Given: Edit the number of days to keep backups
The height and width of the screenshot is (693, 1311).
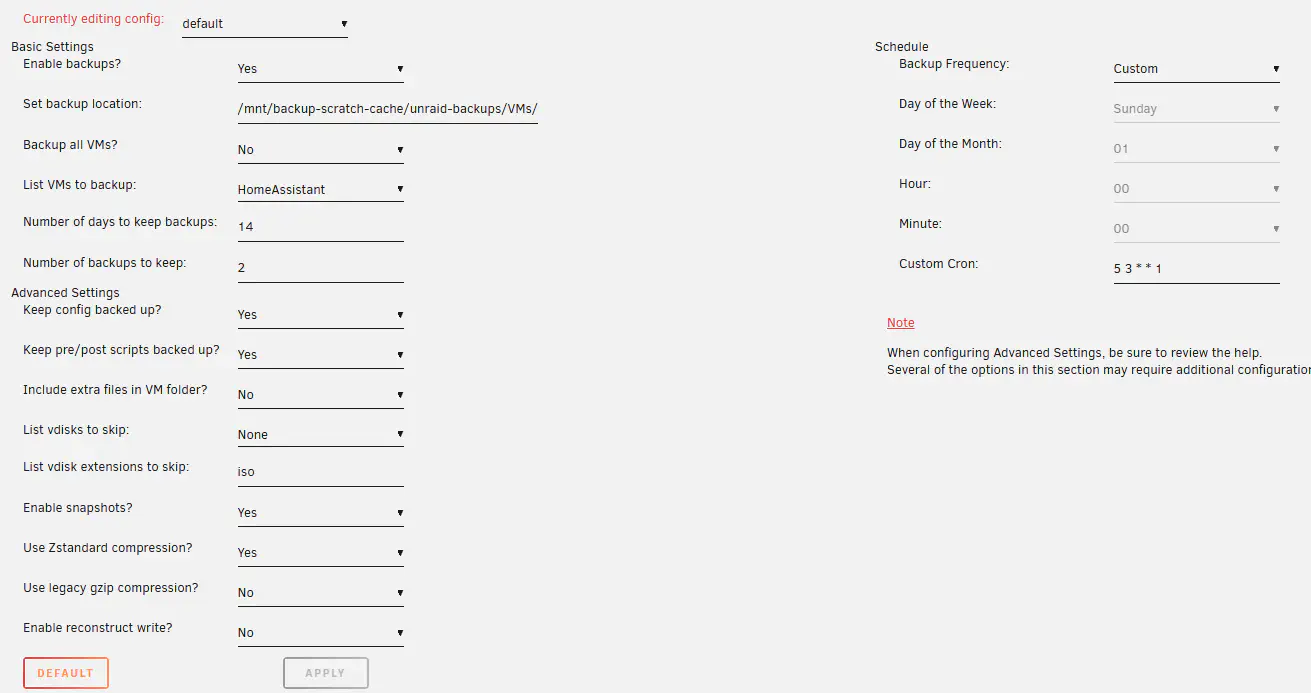Looking at the screenshot, I should pos(320,226).
